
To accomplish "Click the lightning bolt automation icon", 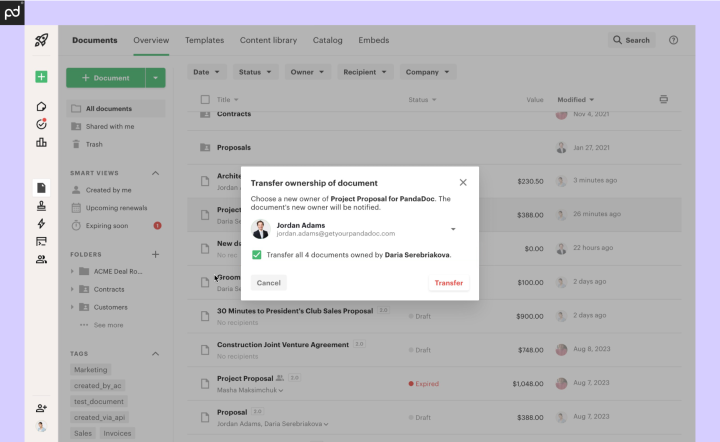I will point(41,223).
